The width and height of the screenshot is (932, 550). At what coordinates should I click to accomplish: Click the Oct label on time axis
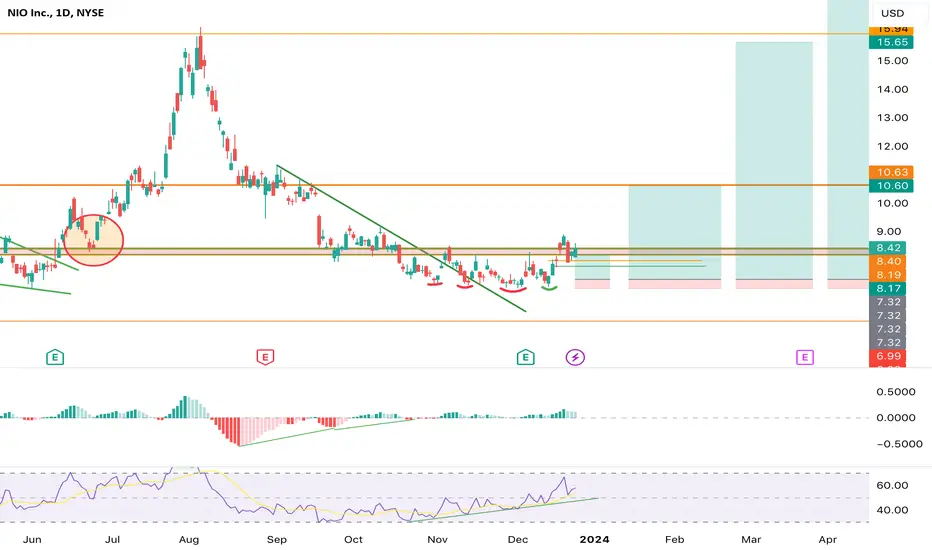pyautogui.click(x=353, y=540)
